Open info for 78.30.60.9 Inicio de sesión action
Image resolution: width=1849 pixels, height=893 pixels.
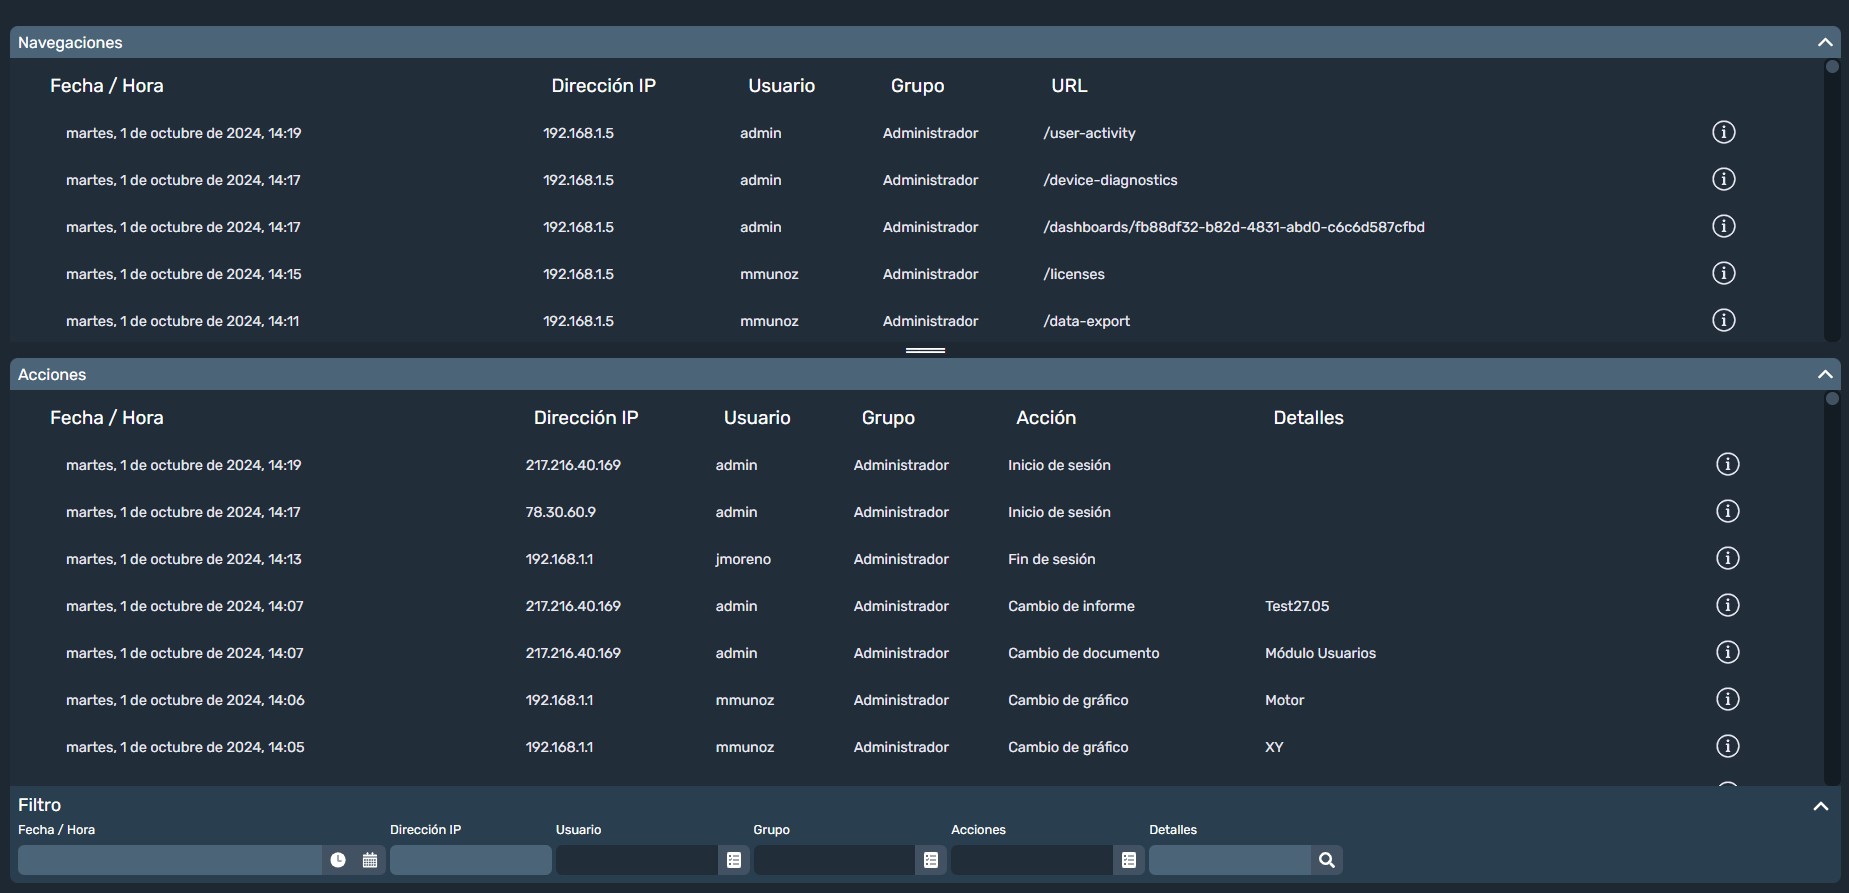pos(1727,511)
